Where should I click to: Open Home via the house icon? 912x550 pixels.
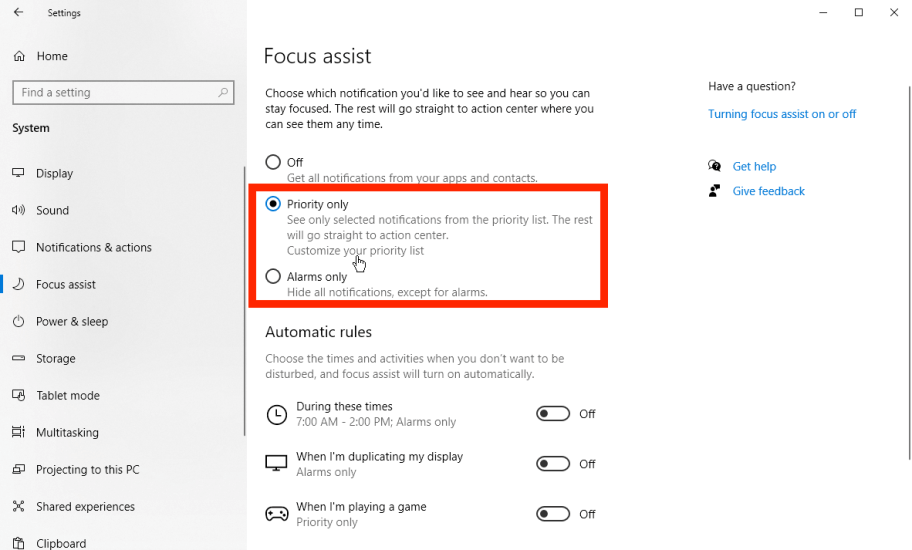coord(19,56)
